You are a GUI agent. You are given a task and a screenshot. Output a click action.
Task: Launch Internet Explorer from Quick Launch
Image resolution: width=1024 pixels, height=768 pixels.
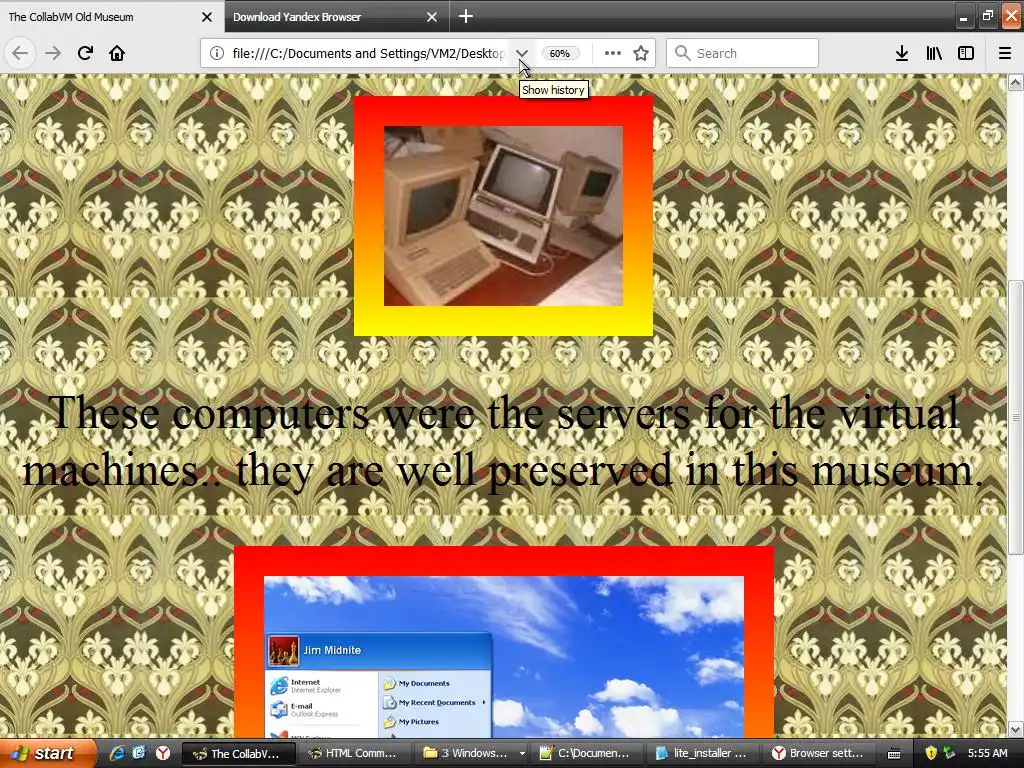pos(117,753)
